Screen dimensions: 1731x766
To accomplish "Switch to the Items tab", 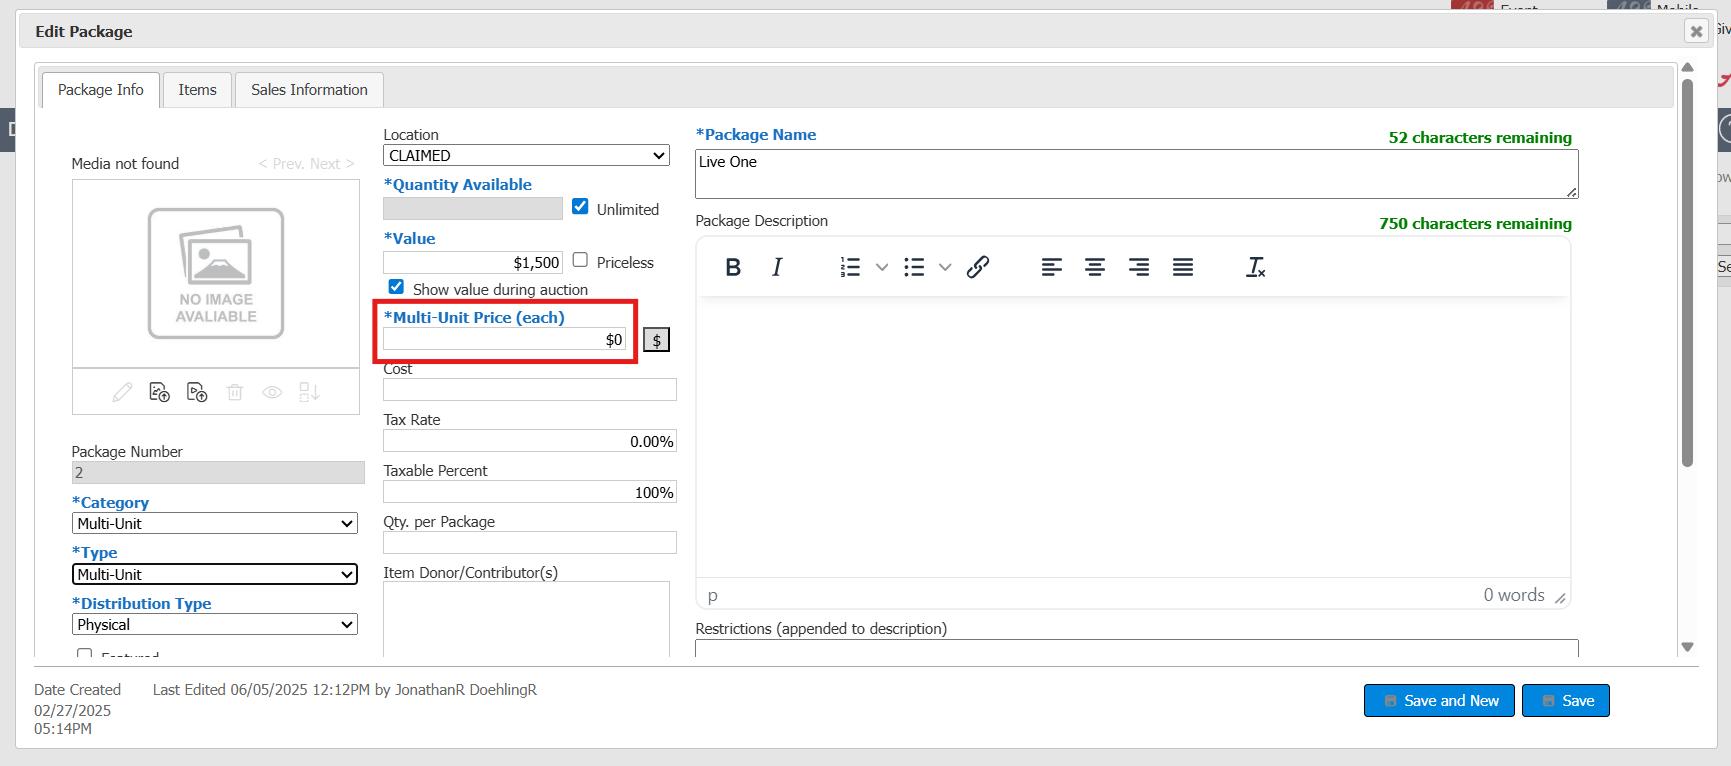I will [x=197, y=90].
